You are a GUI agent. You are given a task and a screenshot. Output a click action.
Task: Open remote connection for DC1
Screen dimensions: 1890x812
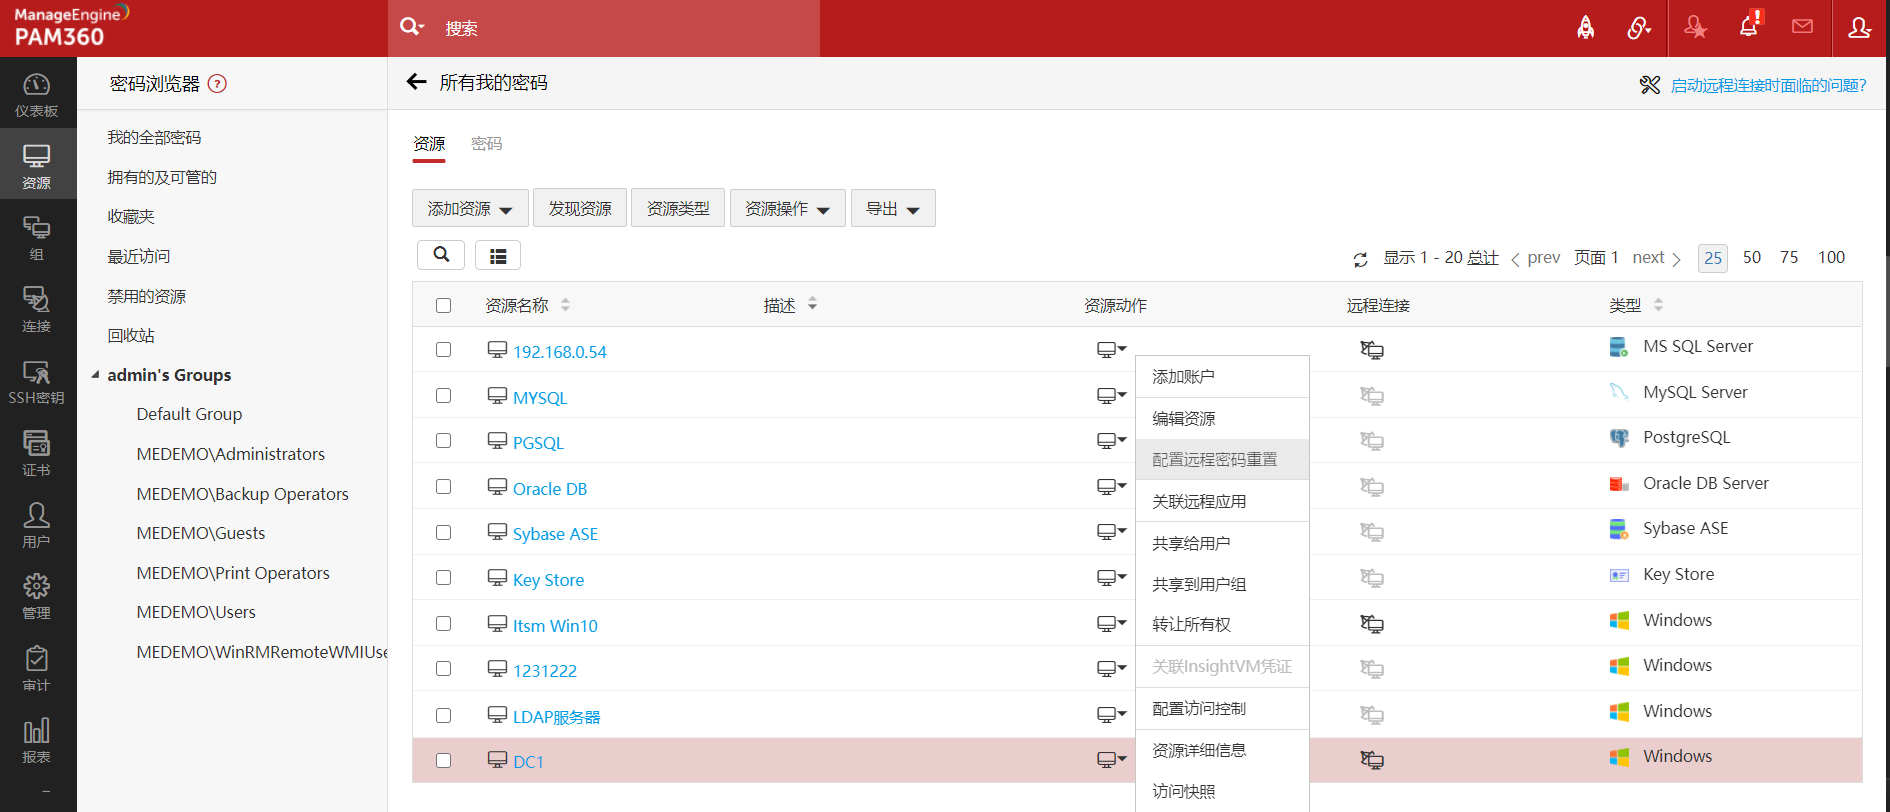(1372, 760)
